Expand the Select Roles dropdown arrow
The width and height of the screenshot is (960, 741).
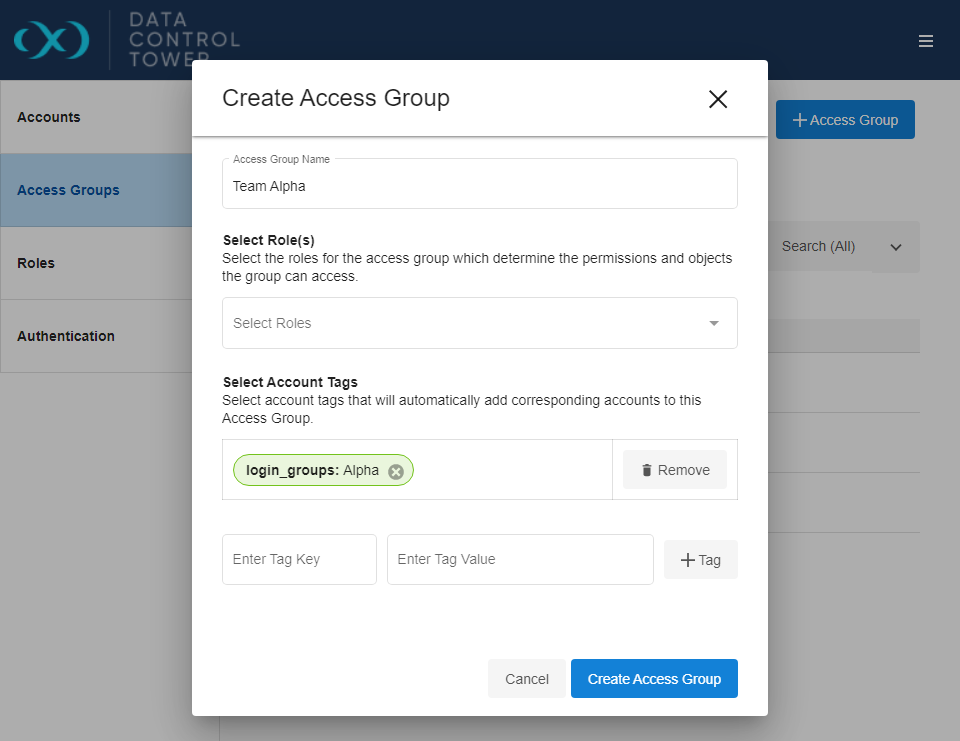pos(714,323)
